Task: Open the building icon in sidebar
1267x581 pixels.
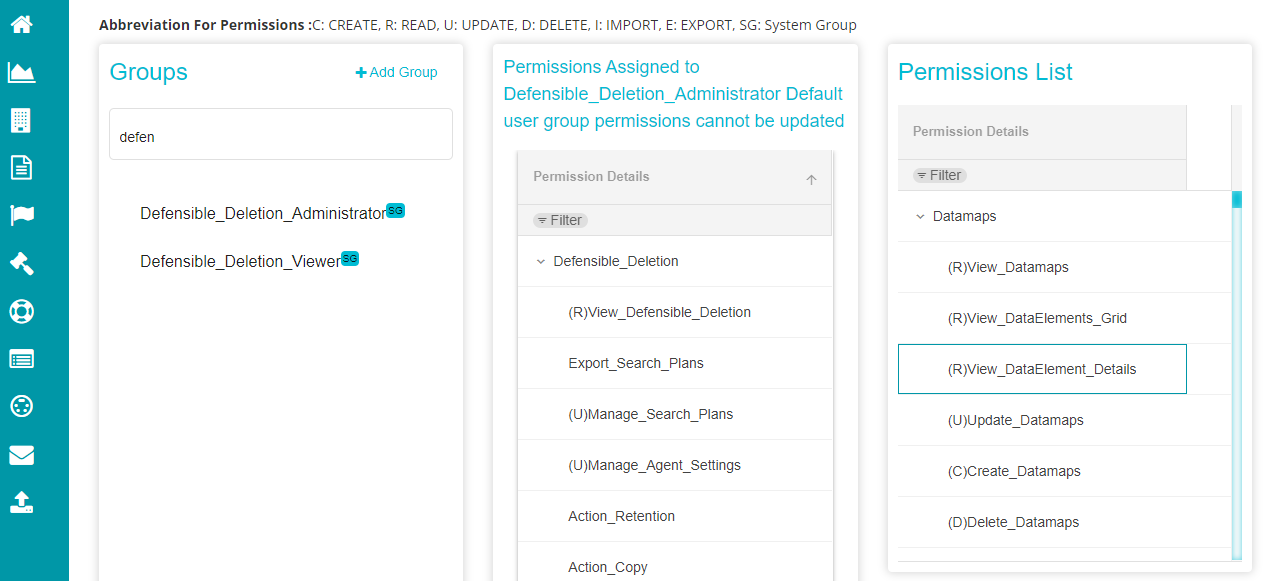Action: pyautogui.click(x=21, y=120)
